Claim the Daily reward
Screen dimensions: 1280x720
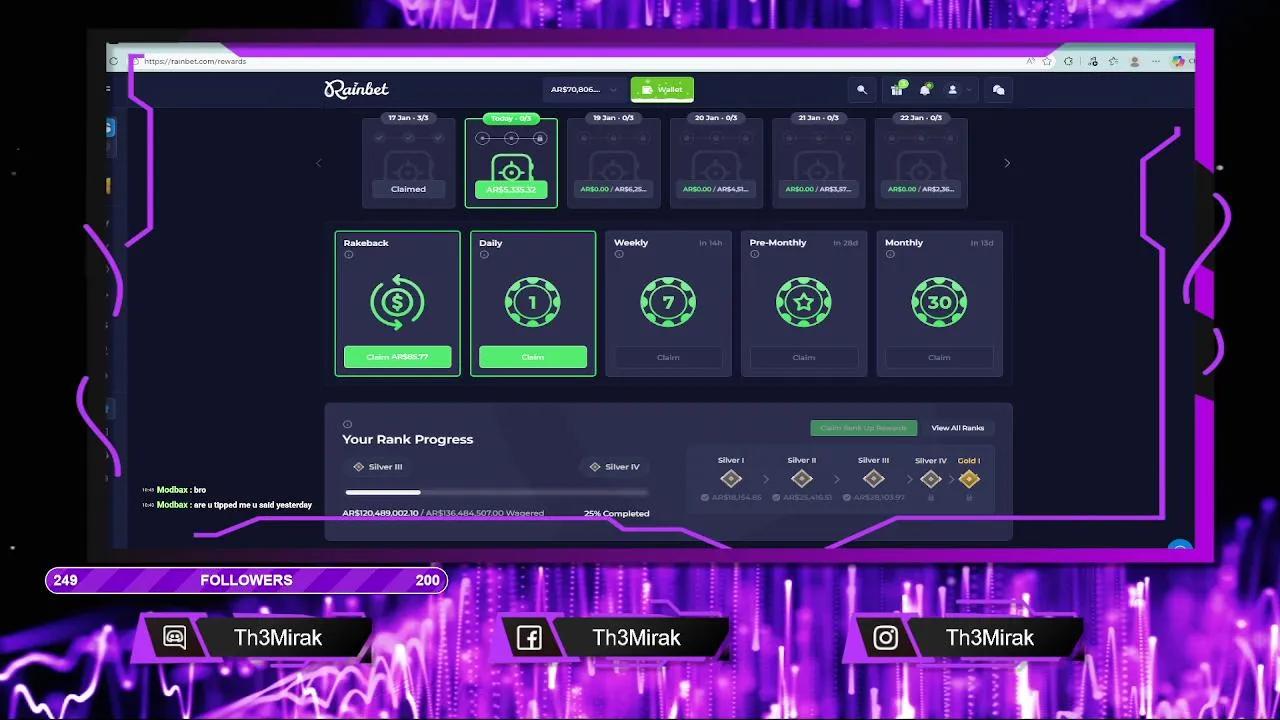coord(533,357)
